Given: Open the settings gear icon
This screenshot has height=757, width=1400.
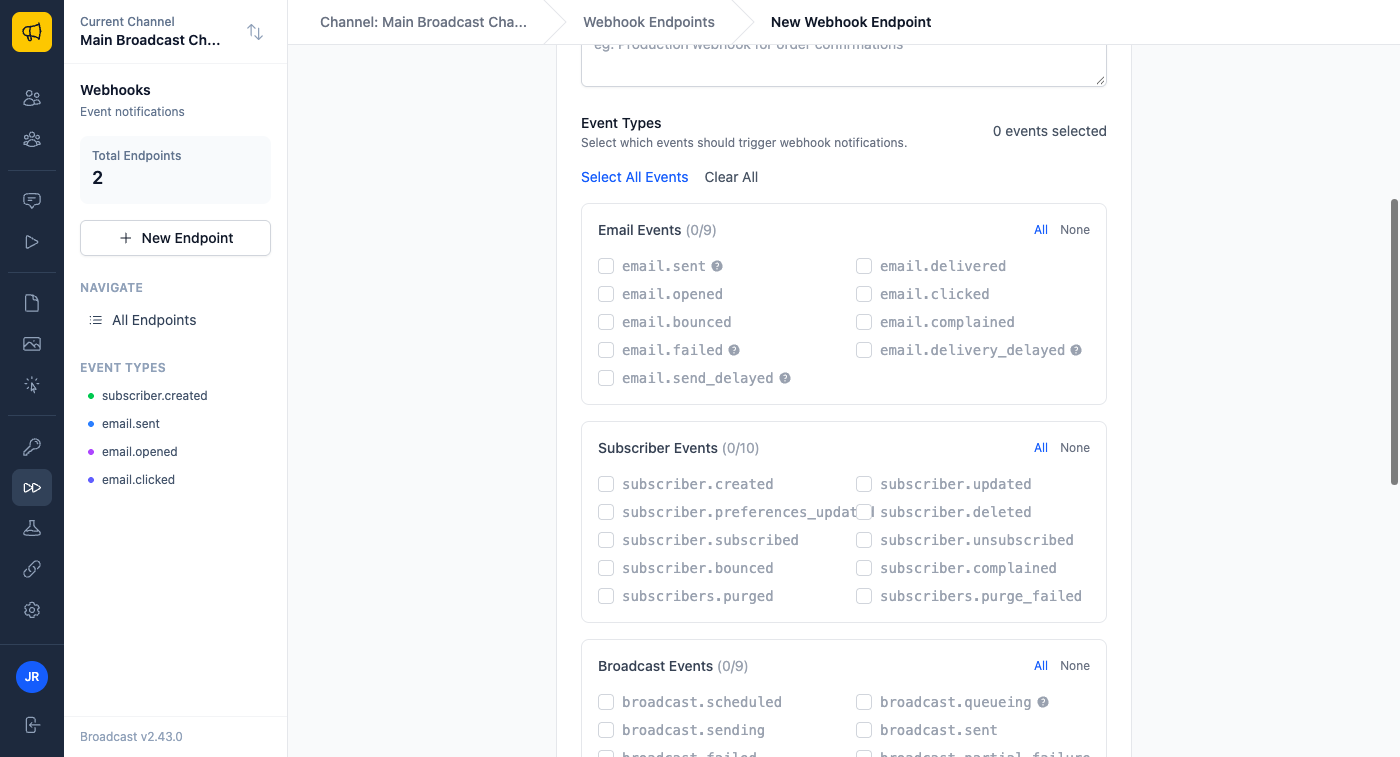Looking at the screenshot, I should click(32, 610).
